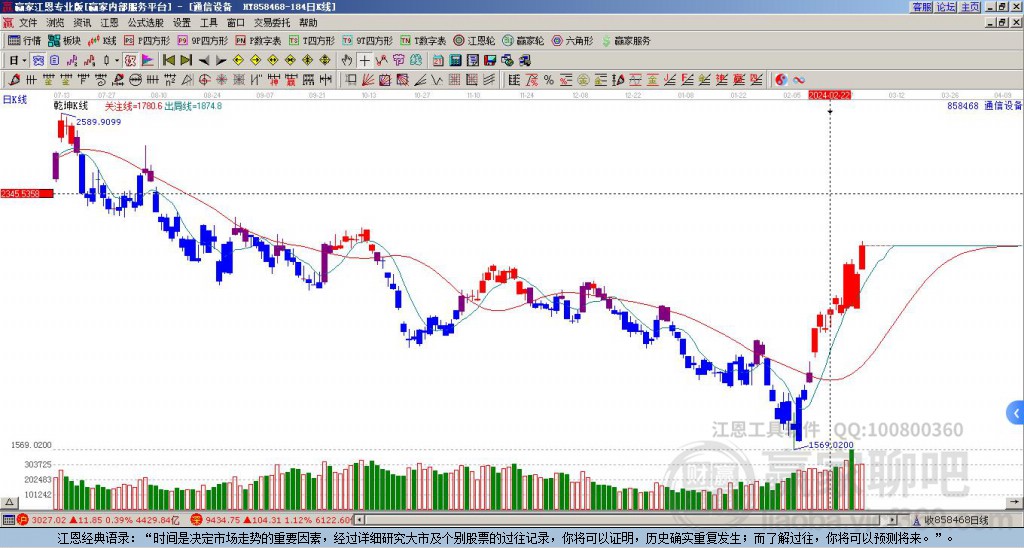Viewport: 1024px width, 548px height.
Task: Click the first yellow diamond left-arrow icon
Action: point(238,60)
